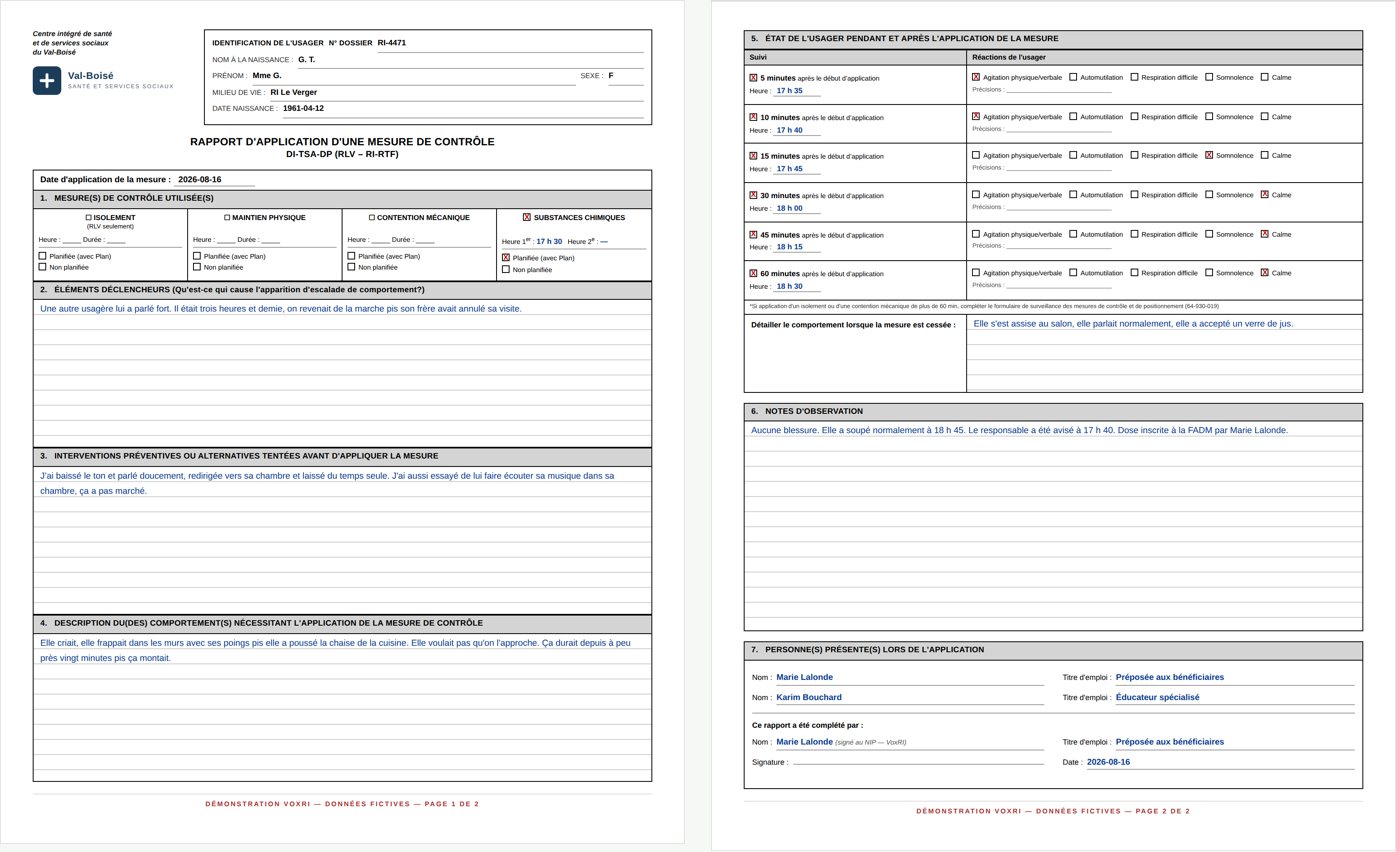Check the MAINTIEN PHYSIQUE measure checkbox
The height and width of the screenshot is (852, 1396).
(x=227, y=217)
